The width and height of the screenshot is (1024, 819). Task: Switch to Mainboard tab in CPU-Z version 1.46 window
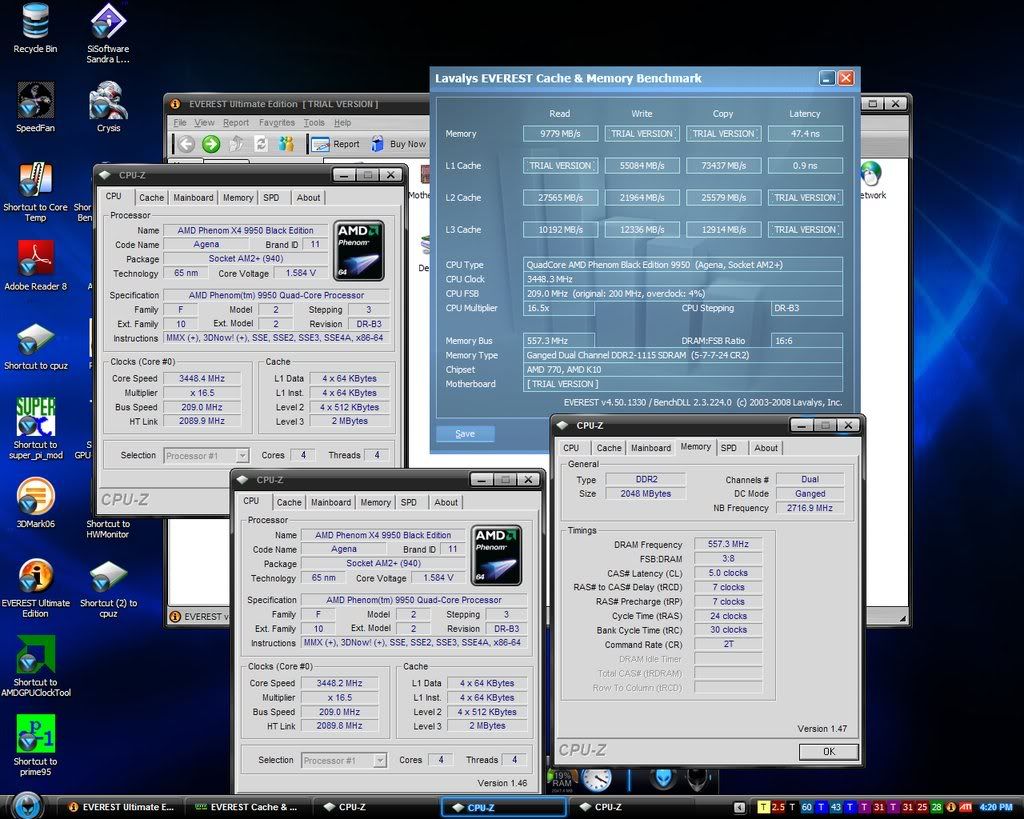tap(330, 502)
